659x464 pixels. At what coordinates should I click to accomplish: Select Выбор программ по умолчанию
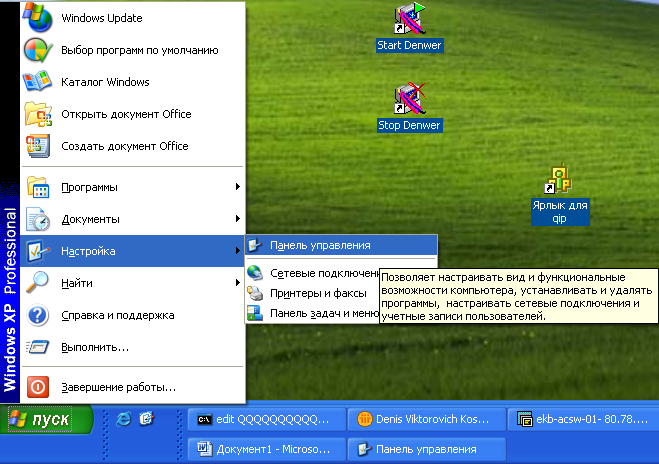pos(133,50)
